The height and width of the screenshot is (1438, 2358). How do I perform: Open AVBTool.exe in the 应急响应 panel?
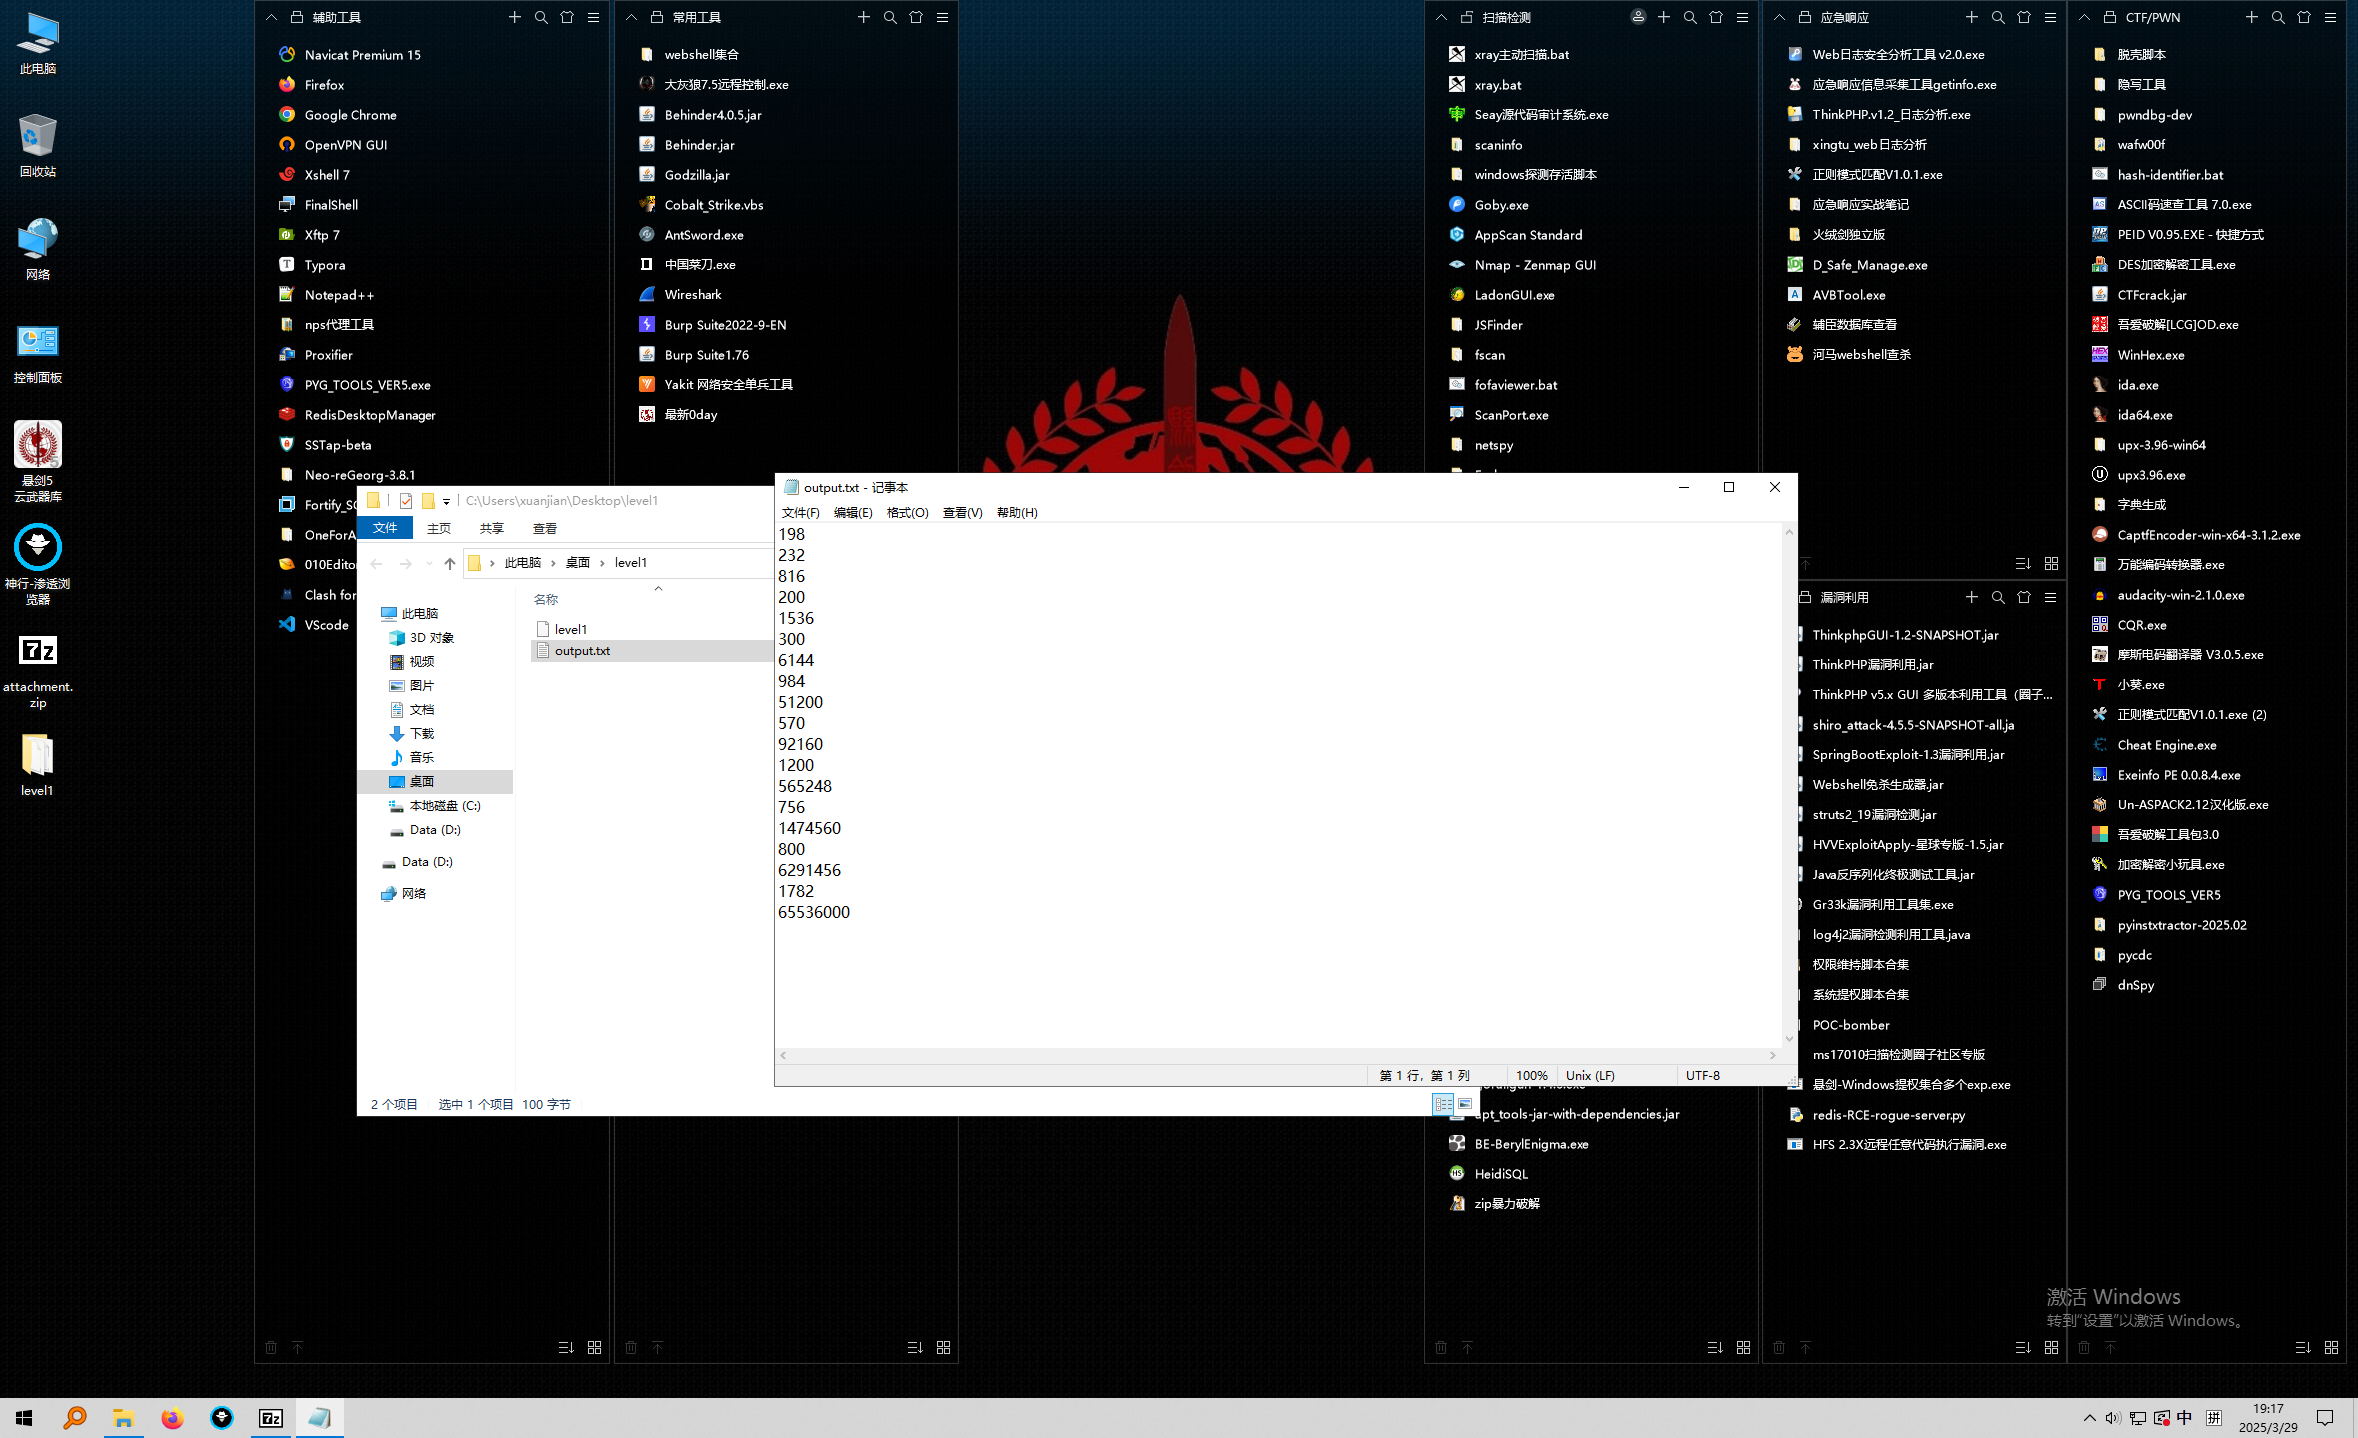(x=1848, y=294)
